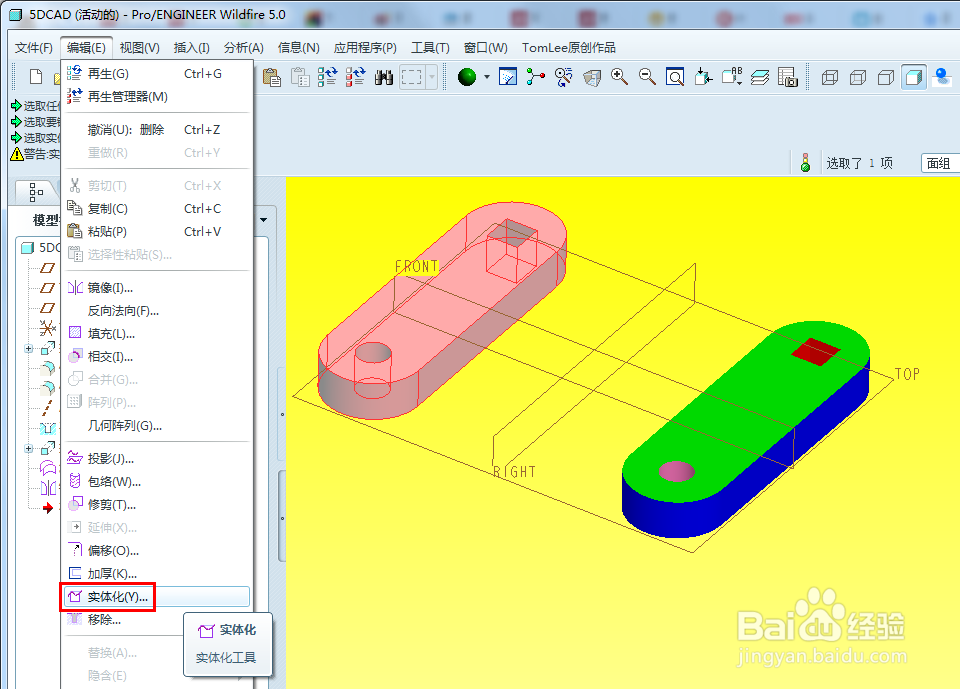Viewport: 960px width, 689px height.
Task: Choose 实体化(Y)... from the edit menu
Action: point(158,597)
